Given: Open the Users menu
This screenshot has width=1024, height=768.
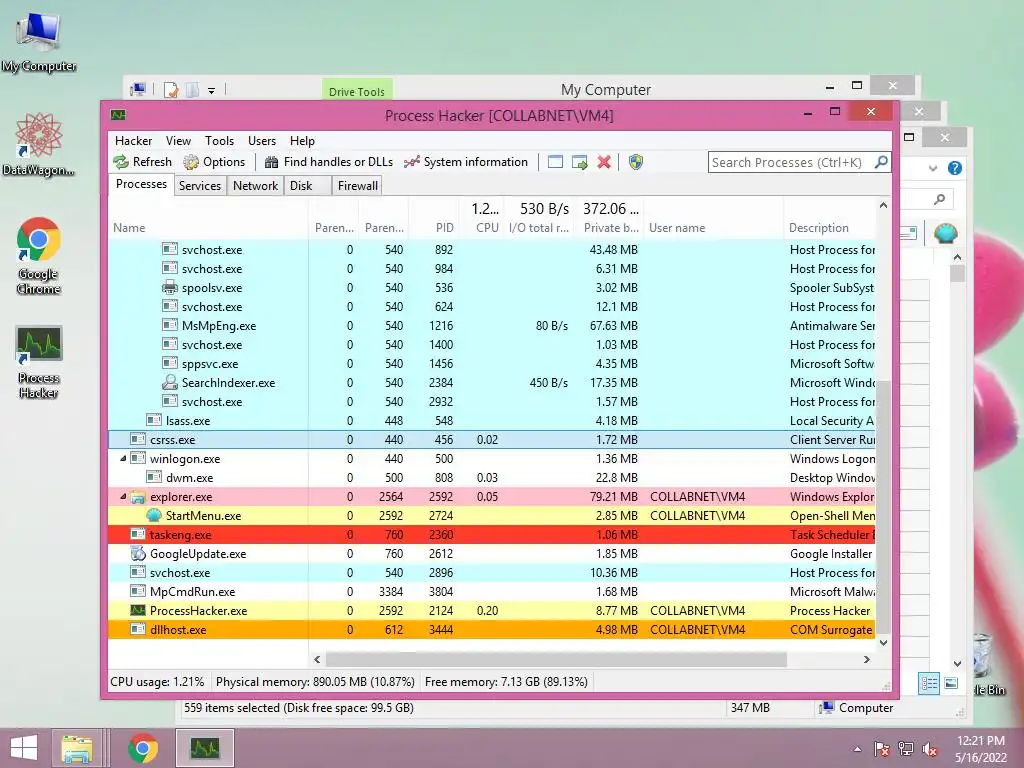Looking at the screenshot, I should click(262, 141).
